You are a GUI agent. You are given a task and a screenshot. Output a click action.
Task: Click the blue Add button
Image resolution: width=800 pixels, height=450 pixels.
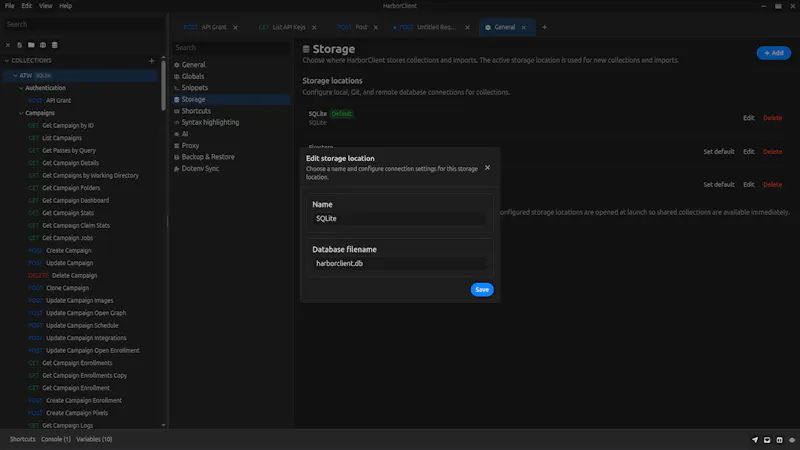[x=773, y=53]
